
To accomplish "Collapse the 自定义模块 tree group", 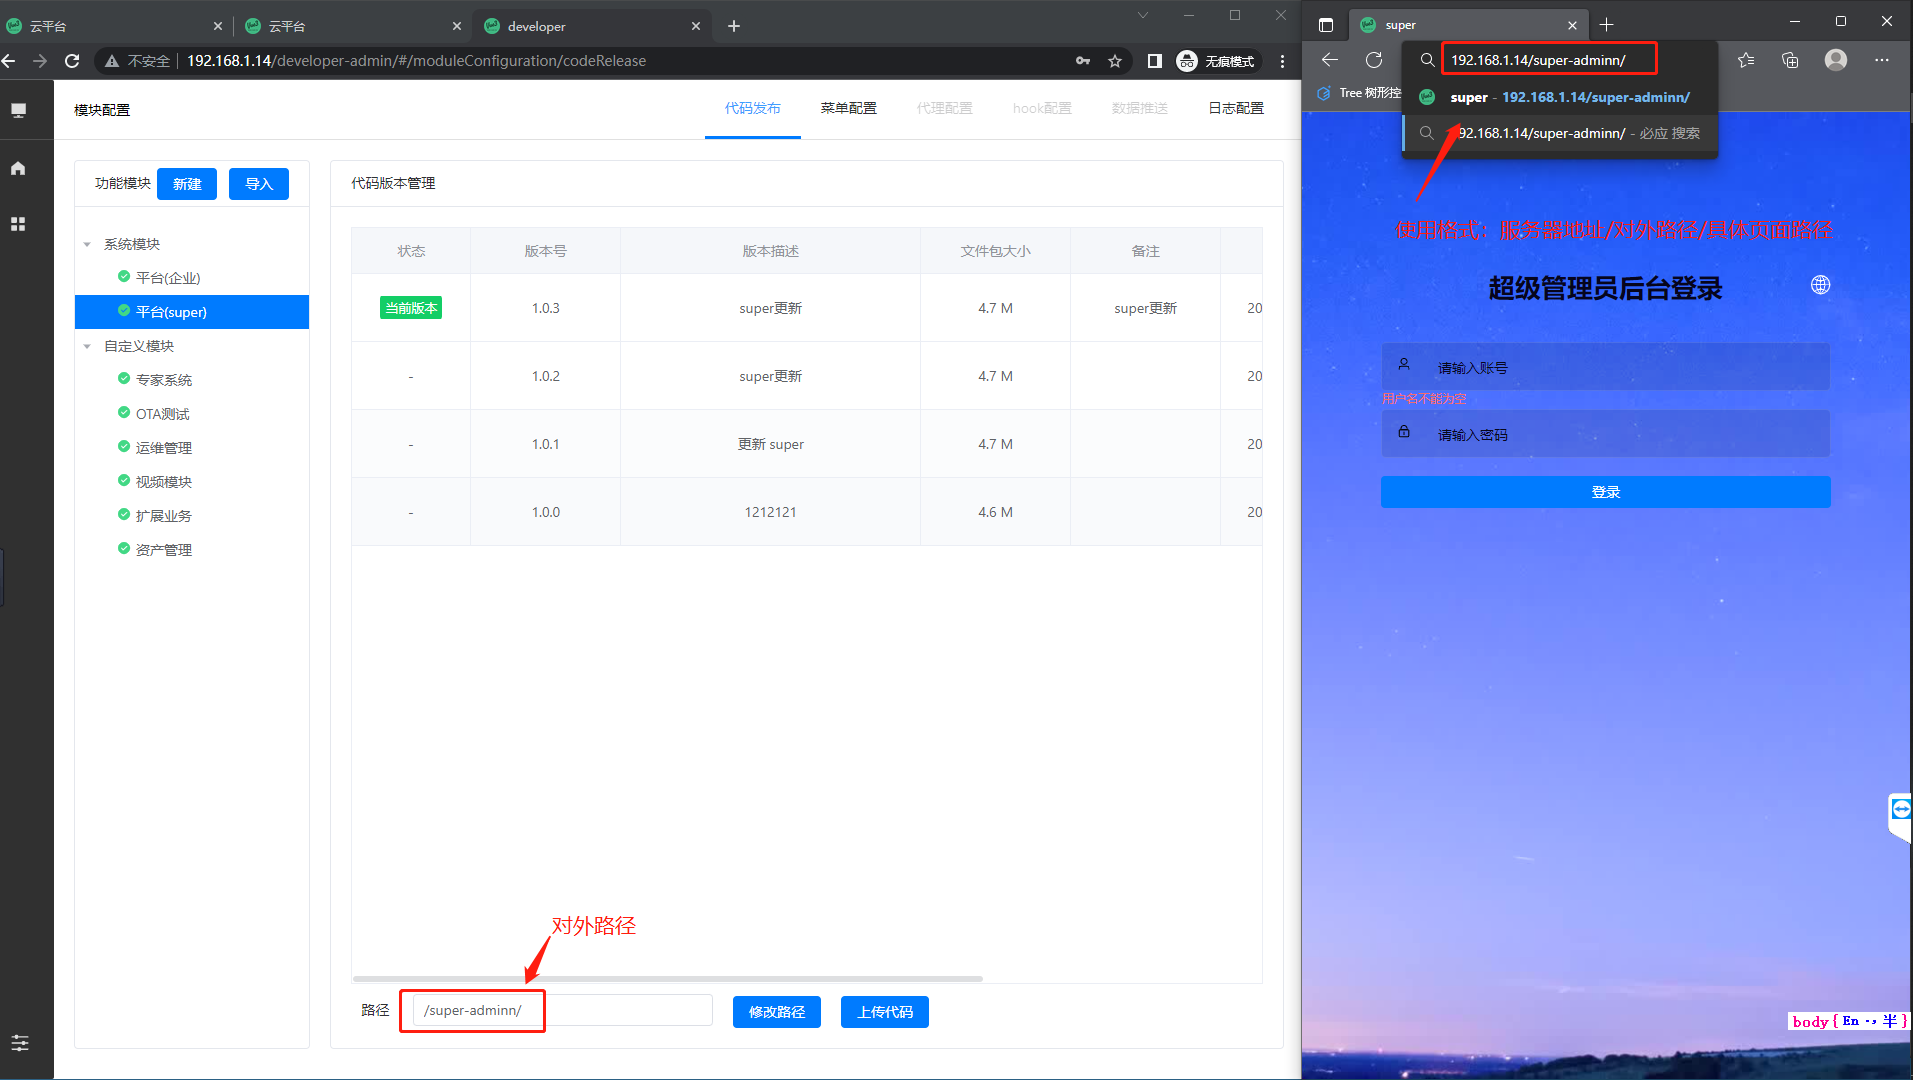I will [88, 346].
